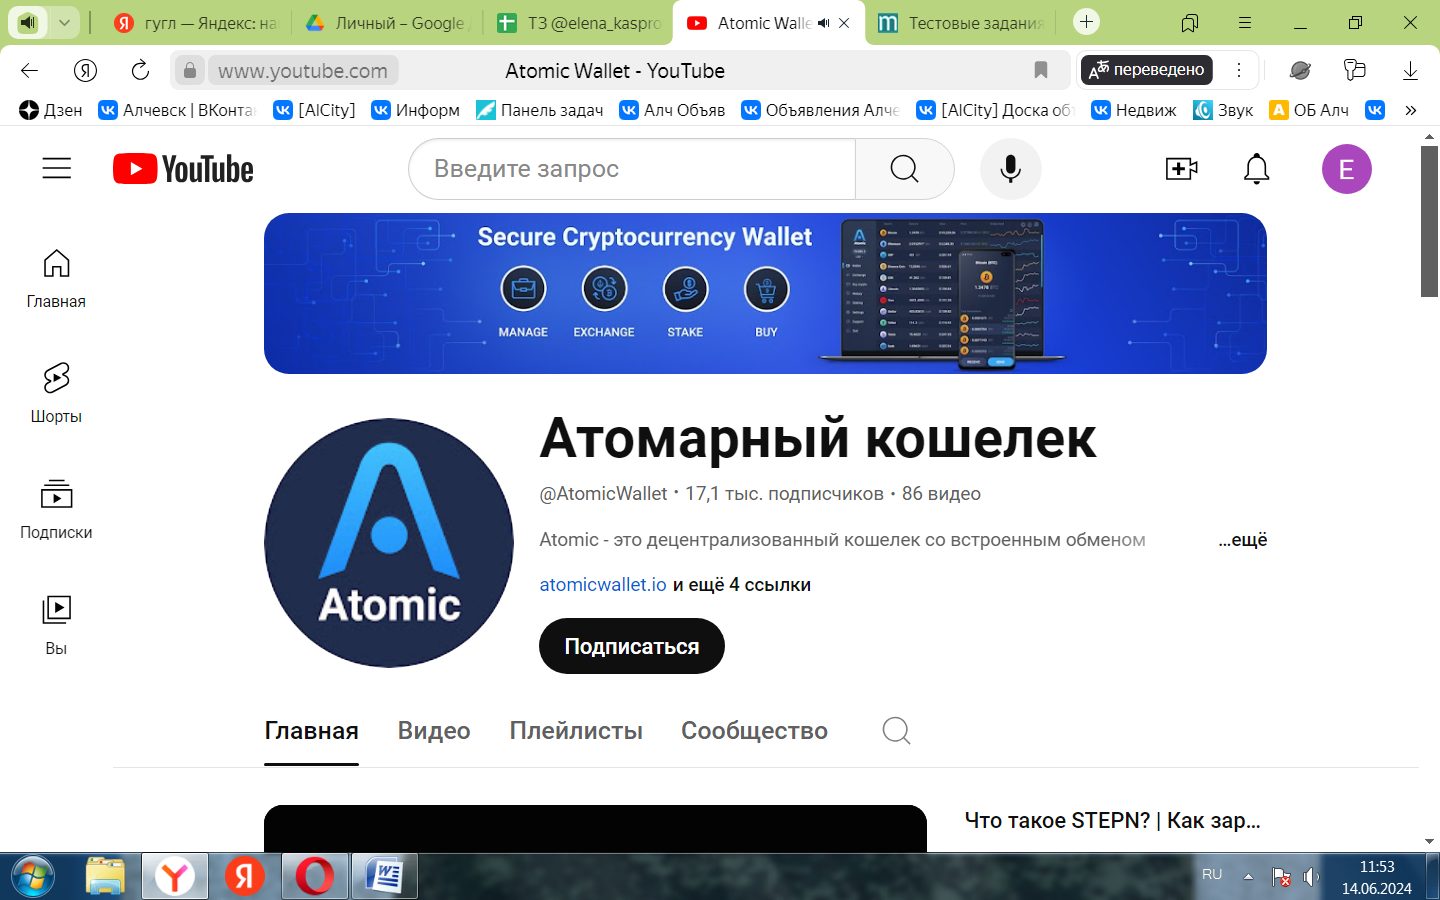This screenshot has height=900, width=1440.
Task: Toggle the sound indicator at tab bar left
Action: click(x=28, y=22)
